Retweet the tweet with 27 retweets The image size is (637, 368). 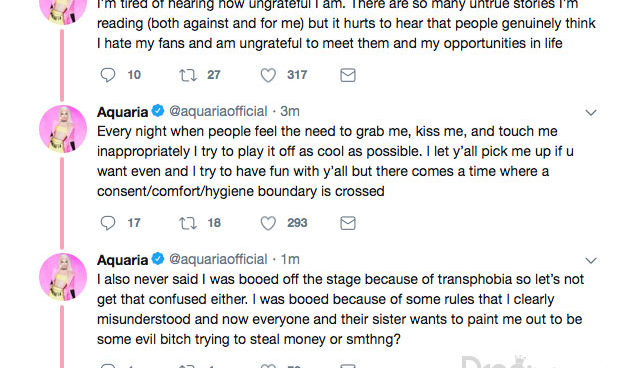pos(188,75)
